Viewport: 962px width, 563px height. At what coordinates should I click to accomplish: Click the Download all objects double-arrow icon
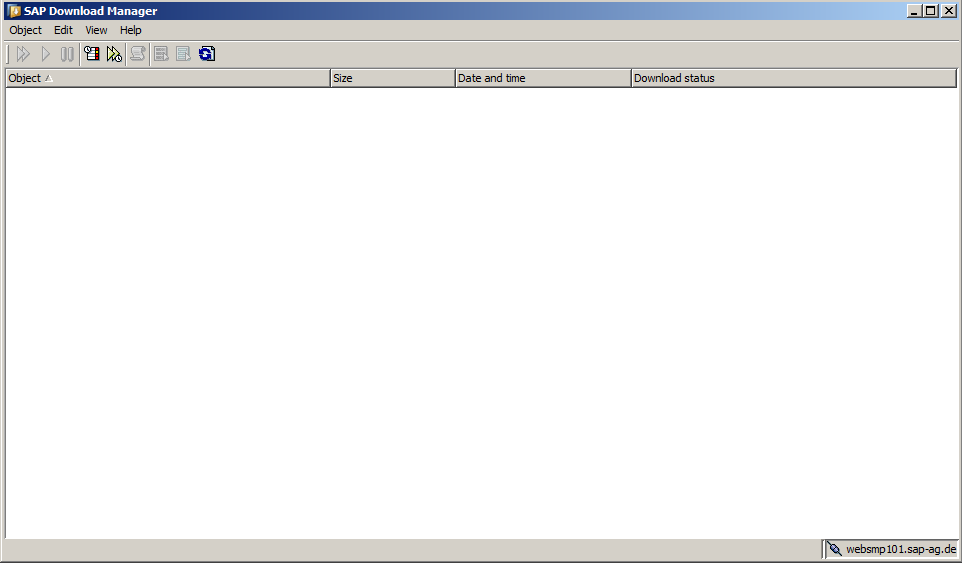pos(23,54)
